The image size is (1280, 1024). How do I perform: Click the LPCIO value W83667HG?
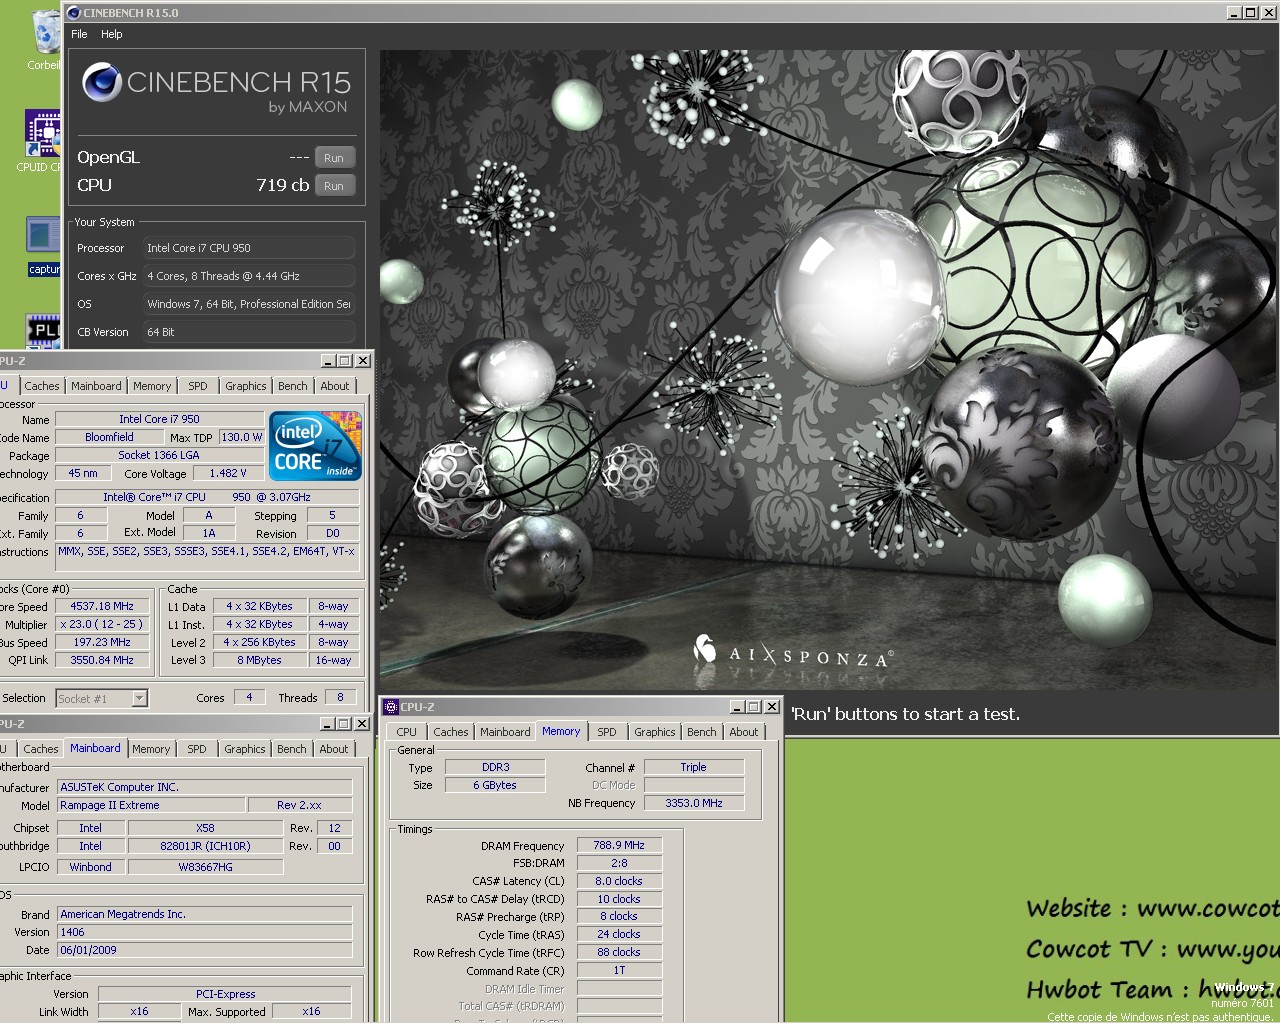coord(205,867)
